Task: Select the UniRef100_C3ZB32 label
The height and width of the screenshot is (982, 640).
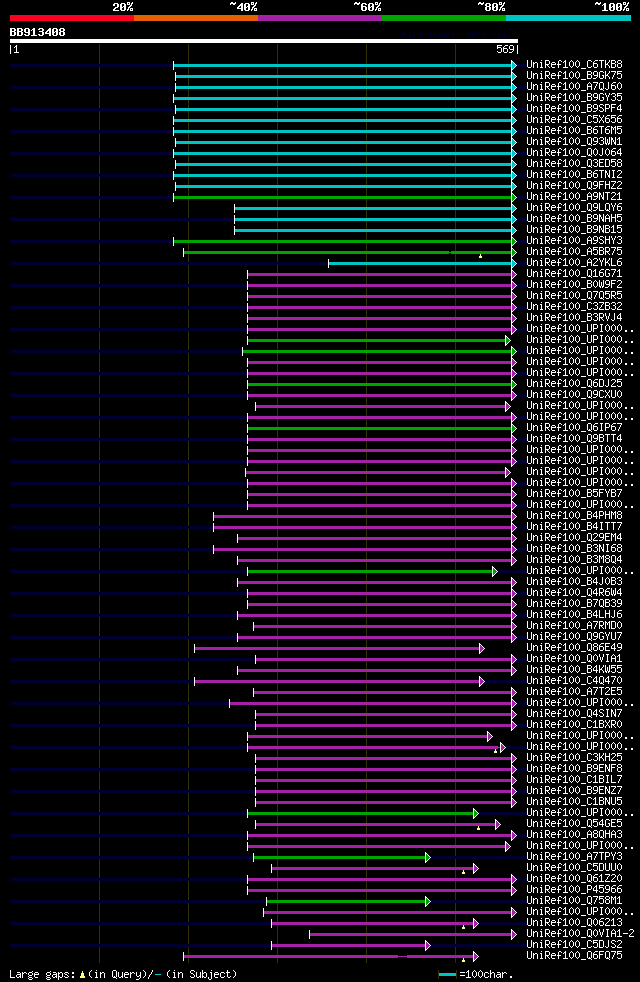Action: [x=574, y=307]
